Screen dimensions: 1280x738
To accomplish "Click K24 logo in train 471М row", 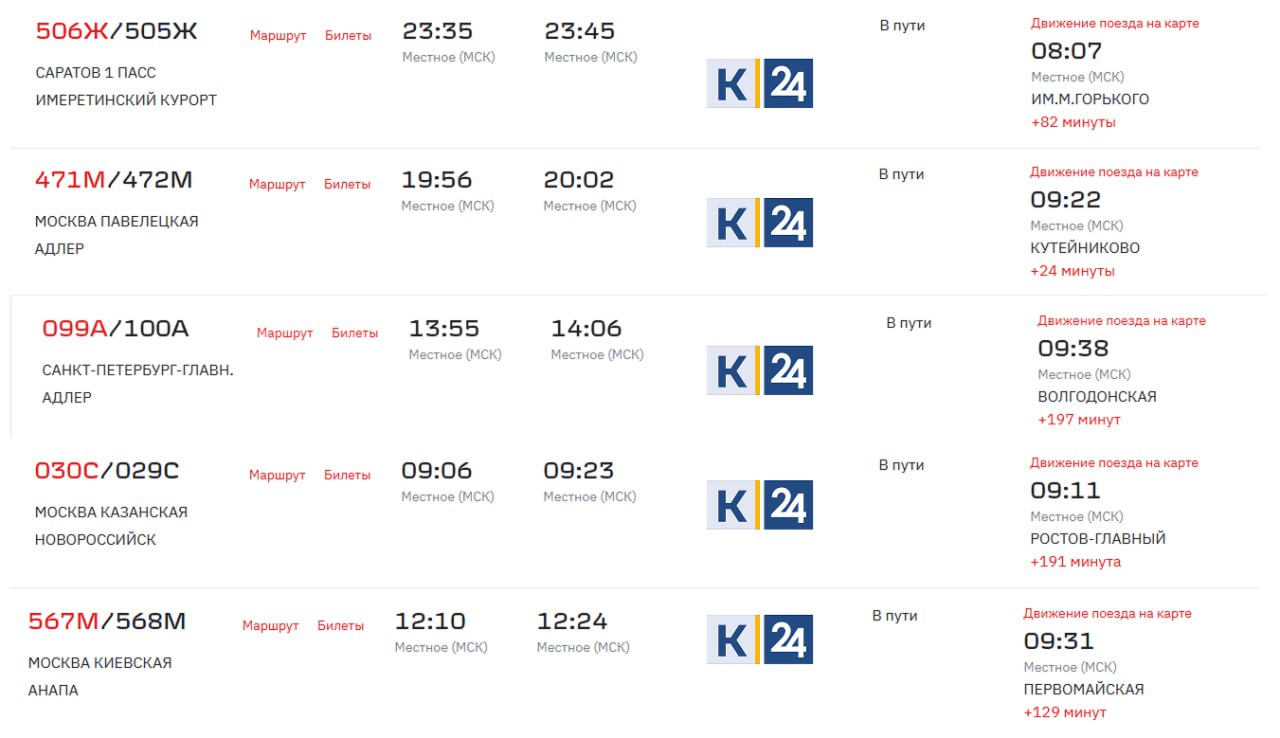I will pos(759,222).
